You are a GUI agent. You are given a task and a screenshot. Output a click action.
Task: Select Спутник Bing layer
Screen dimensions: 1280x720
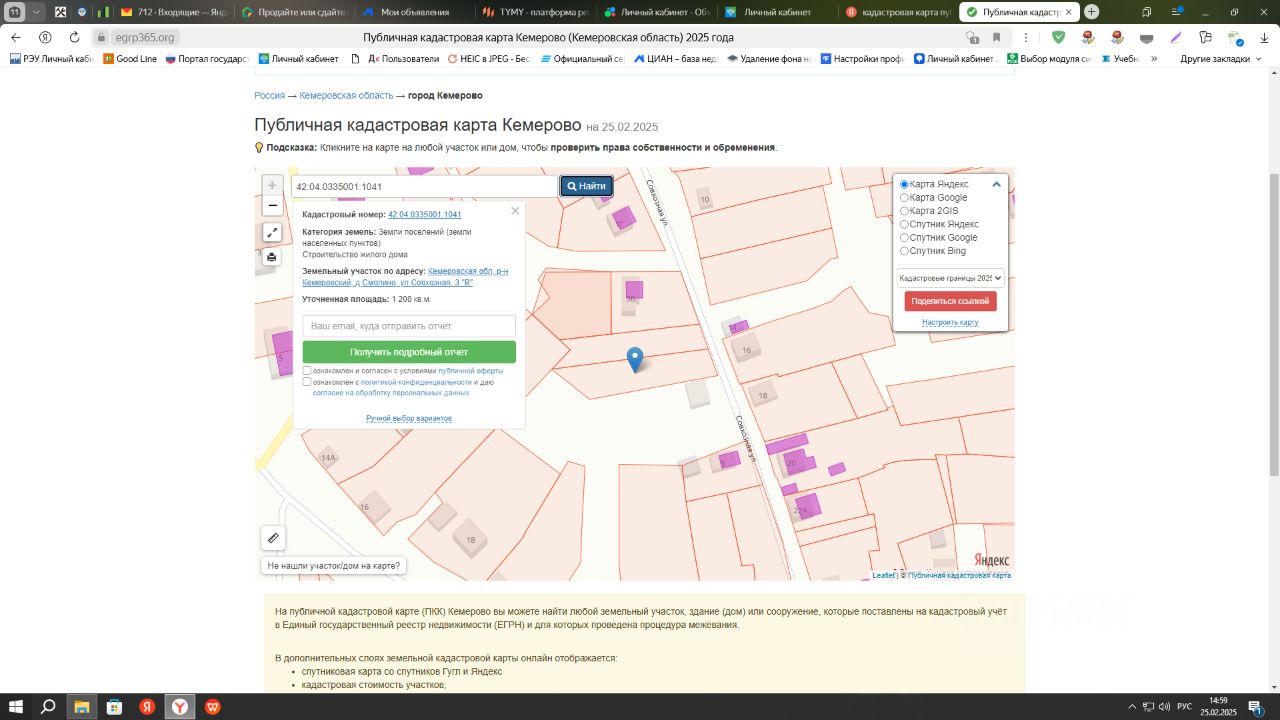tap(904, 251)
